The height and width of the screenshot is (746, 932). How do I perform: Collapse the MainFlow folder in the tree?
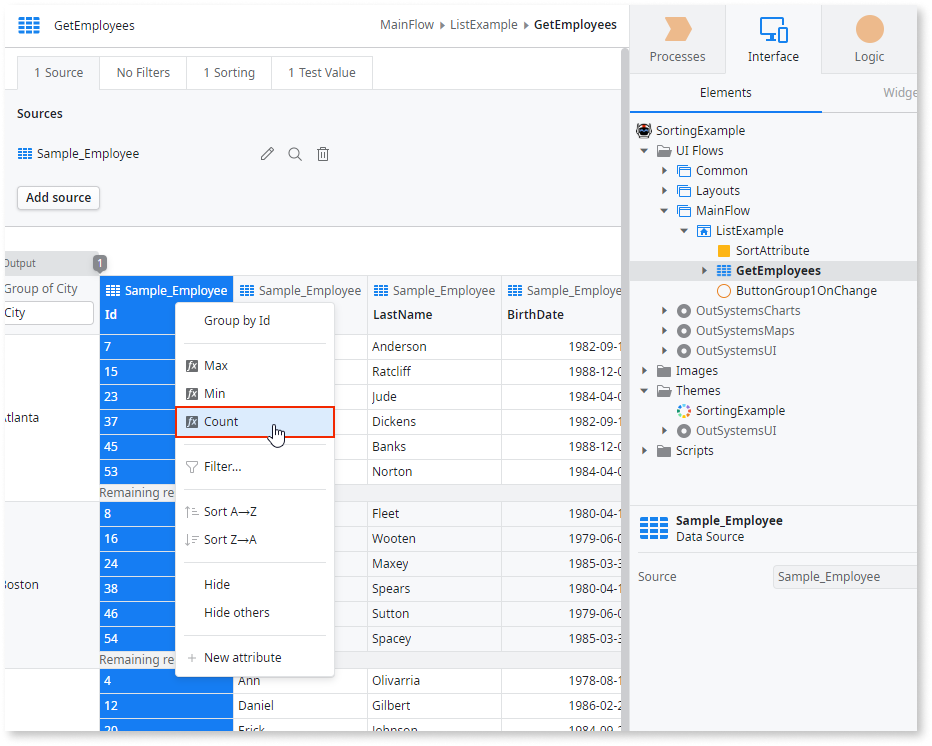665,210
